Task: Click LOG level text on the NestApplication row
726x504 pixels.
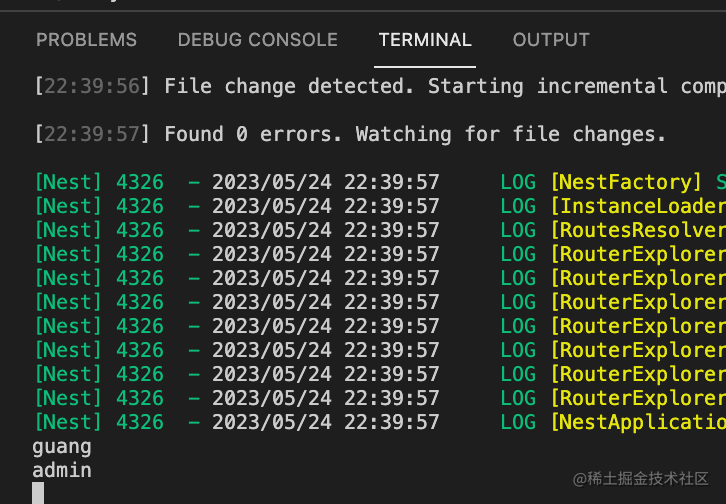Action: [x=518, y=422]
